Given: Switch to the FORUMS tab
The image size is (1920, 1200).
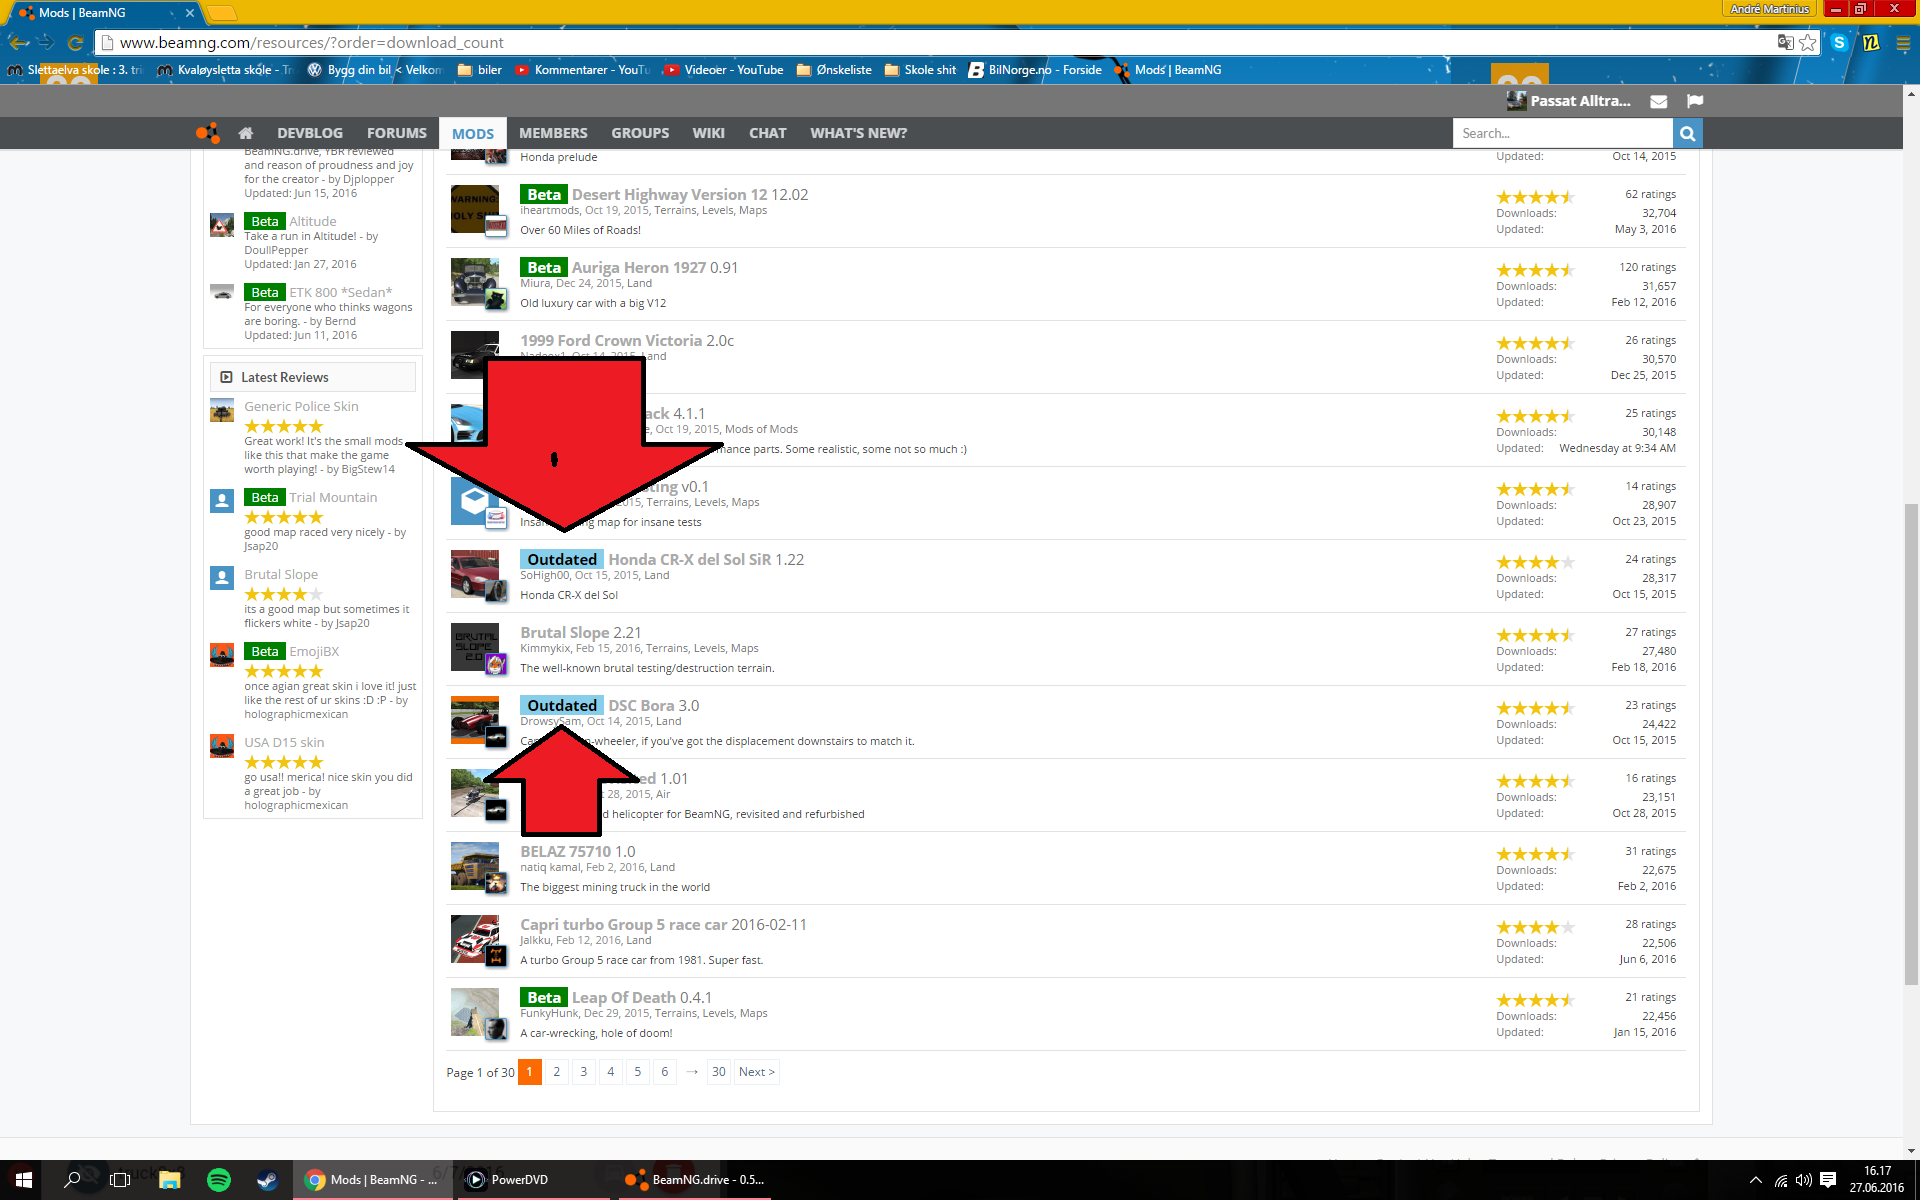Looking at the screenshot, I should point(396,133).
